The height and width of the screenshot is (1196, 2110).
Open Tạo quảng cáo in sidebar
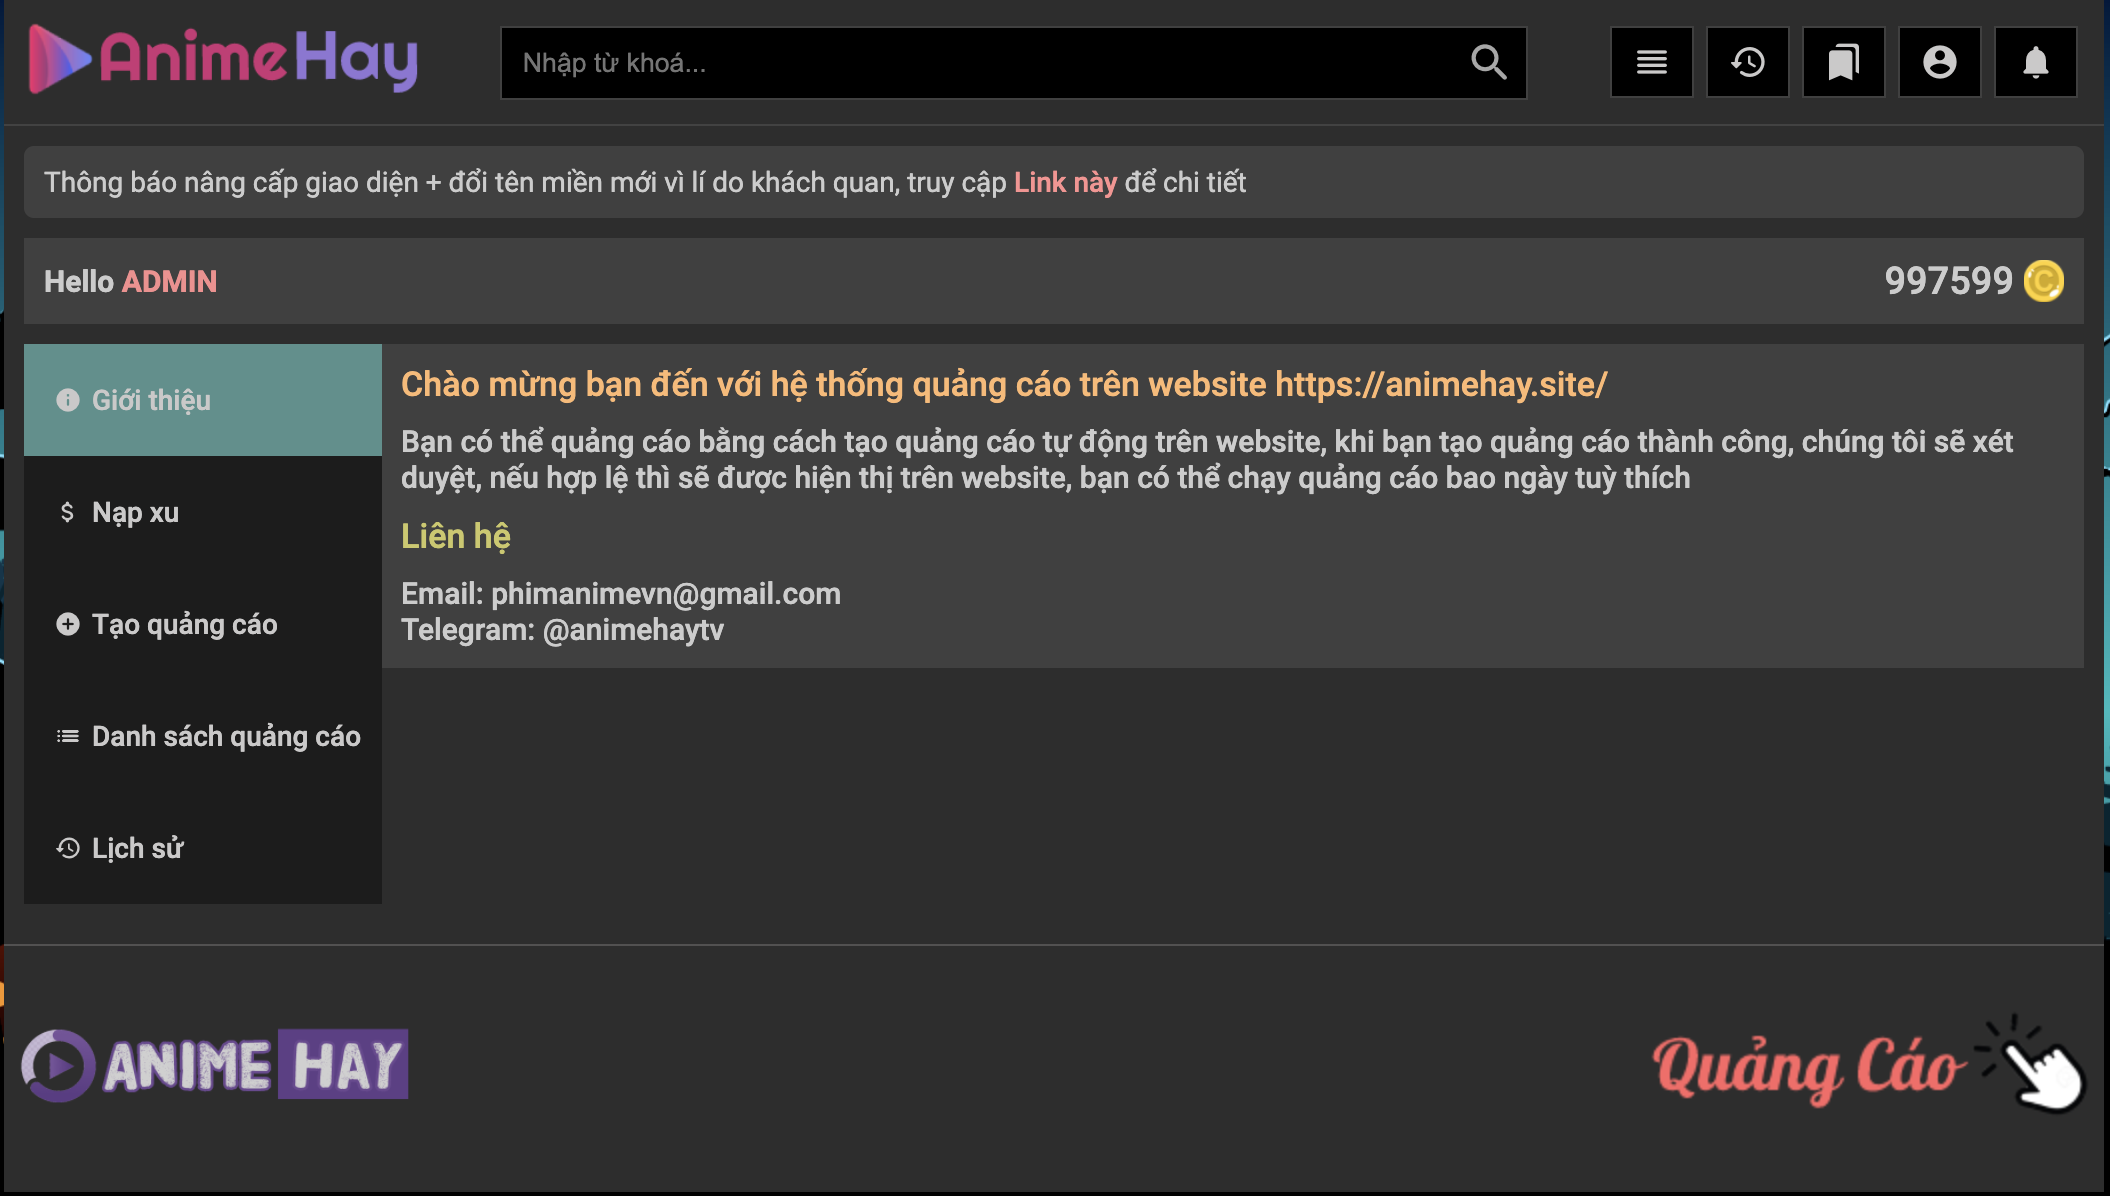click(203, 624)
